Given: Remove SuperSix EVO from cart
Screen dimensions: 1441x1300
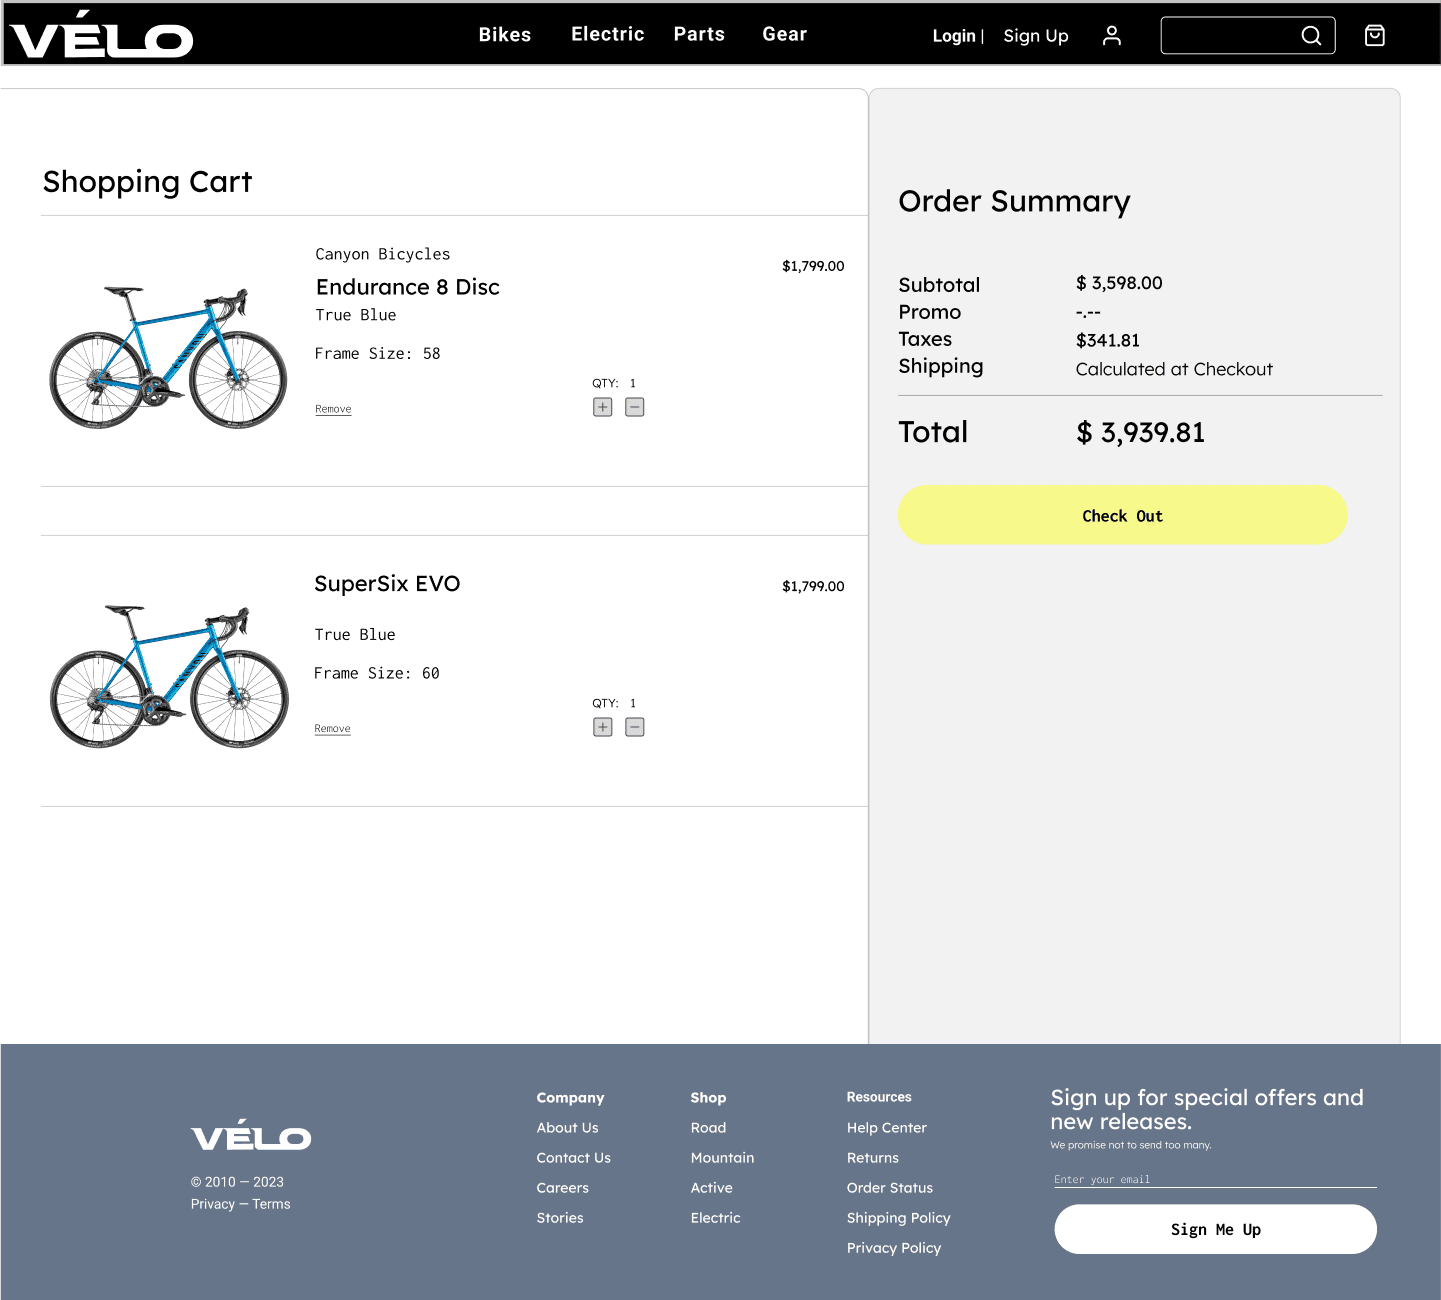Looking at the screenshot, I should [332, 729].
